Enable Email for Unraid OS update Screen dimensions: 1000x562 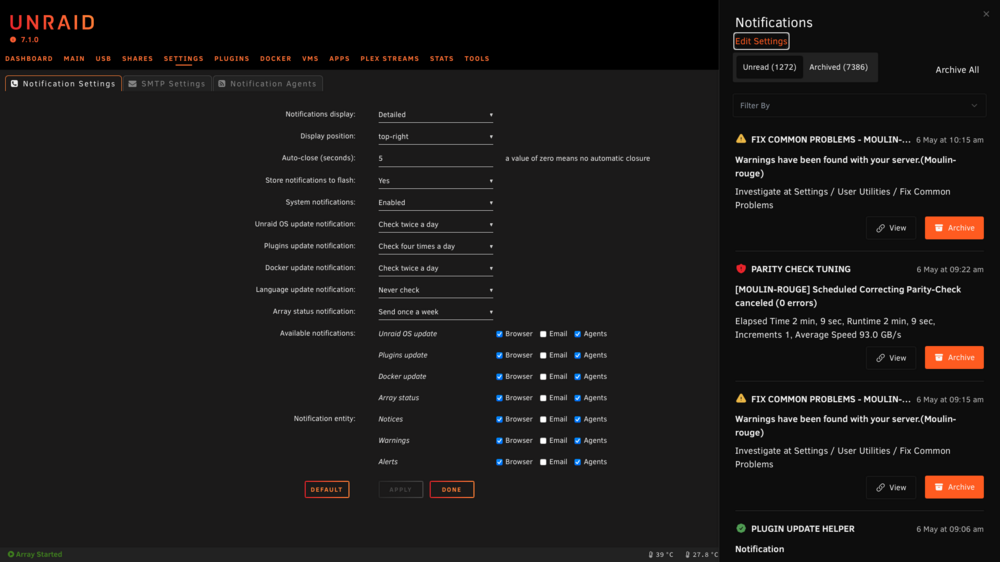click(x=543, y=334)
